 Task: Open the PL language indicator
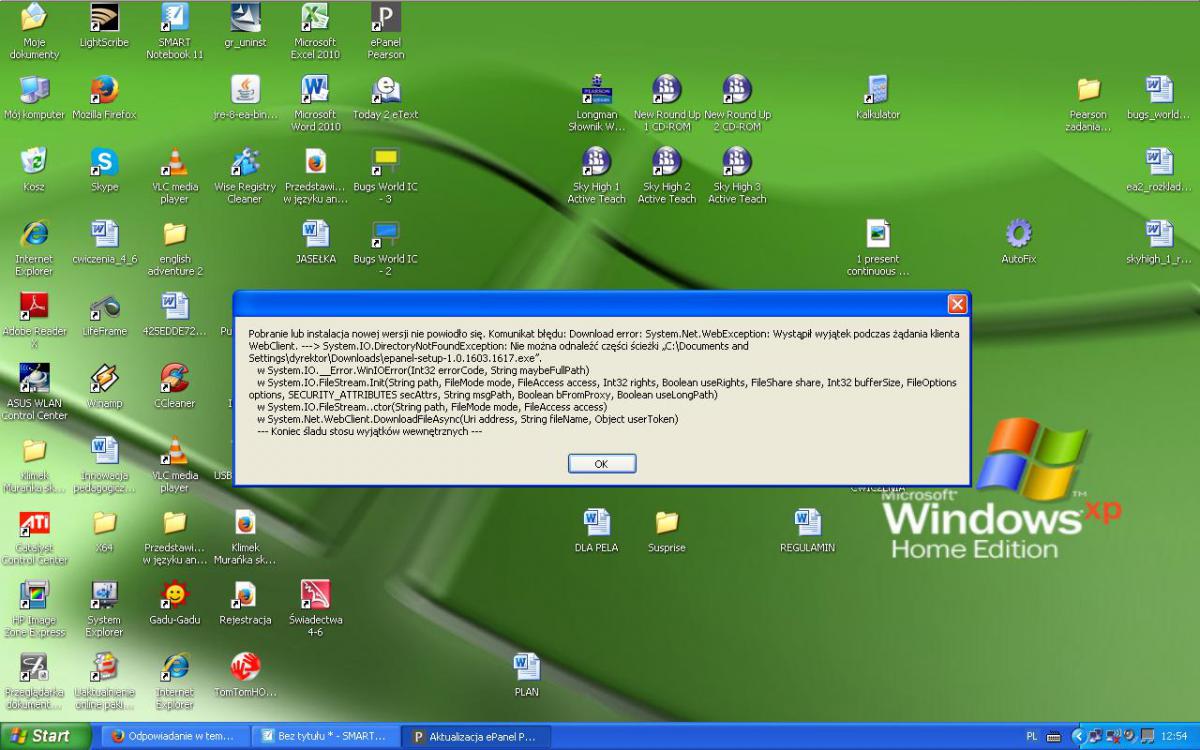tap(1032, 736)
